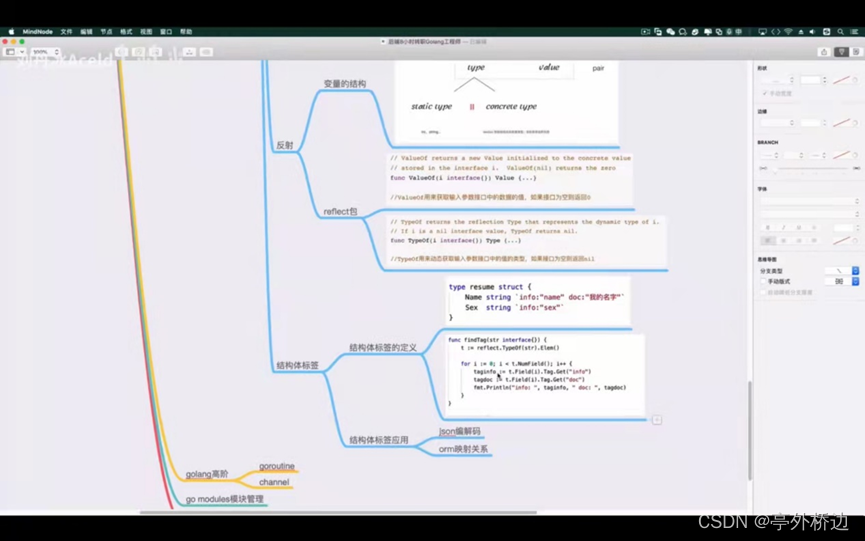Viewport: 865px width, 541px height.
Task: Select the reflect包 node
Action: (x=340, y=212)
